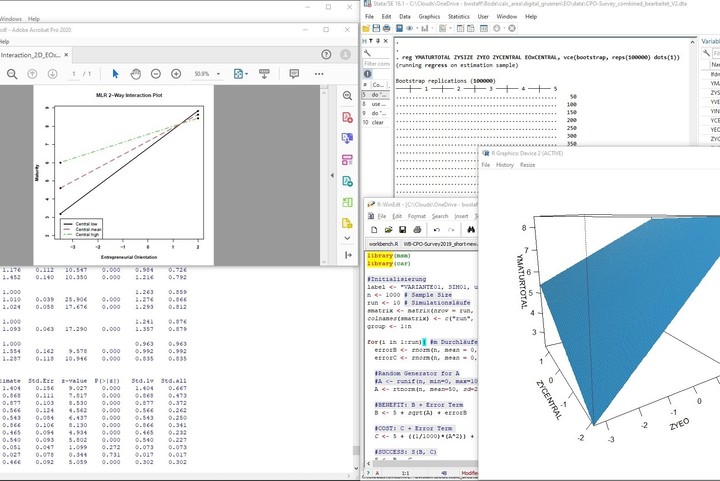Screen dimensions: 720x481
Task: Open R Graphics History menu
Action: tap(505, 165)
